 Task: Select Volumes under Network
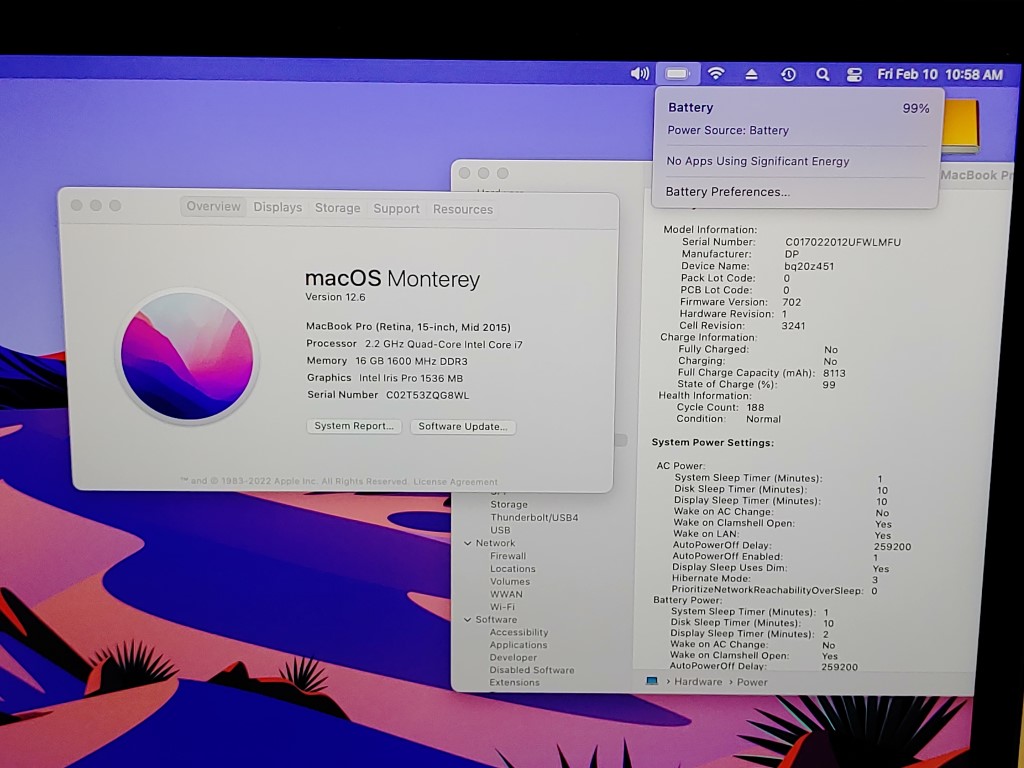(510, 581)
